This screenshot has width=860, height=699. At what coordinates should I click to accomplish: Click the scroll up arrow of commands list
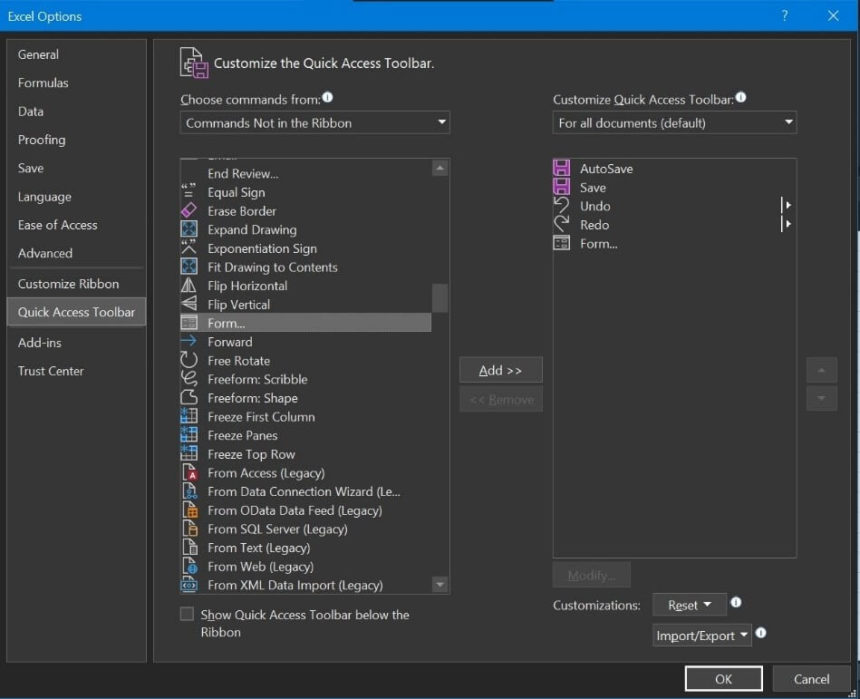440,168
